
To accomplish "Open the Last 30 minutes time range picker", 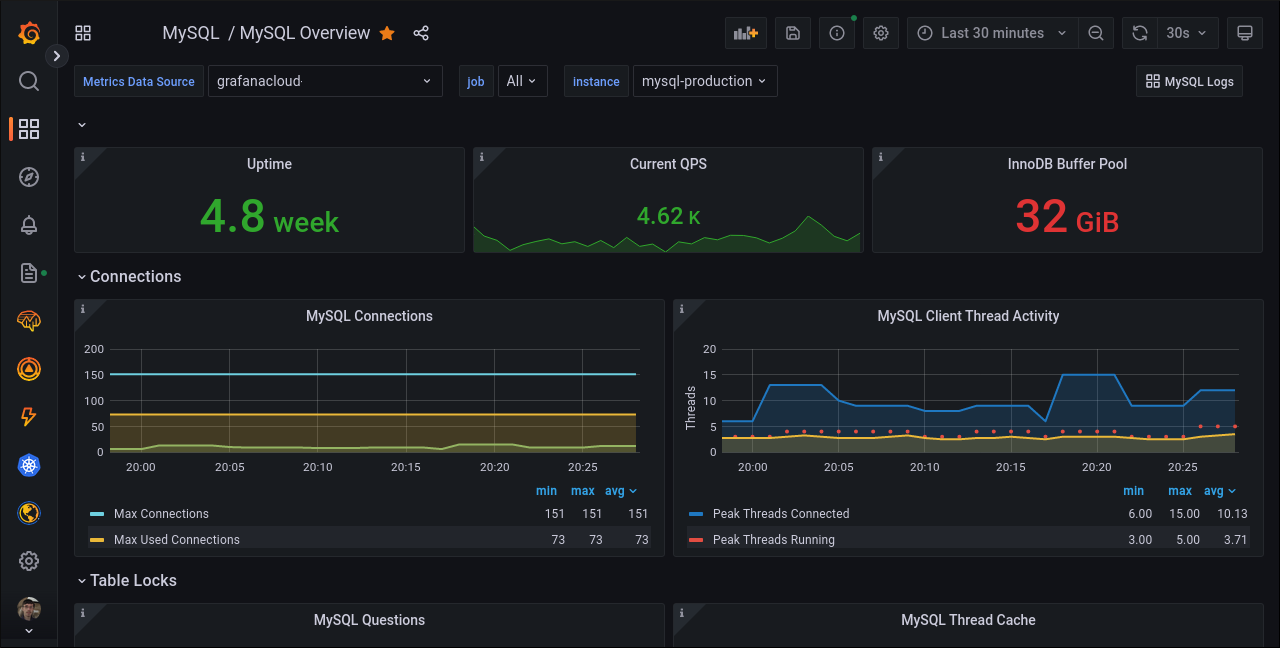I will (991, 32).
